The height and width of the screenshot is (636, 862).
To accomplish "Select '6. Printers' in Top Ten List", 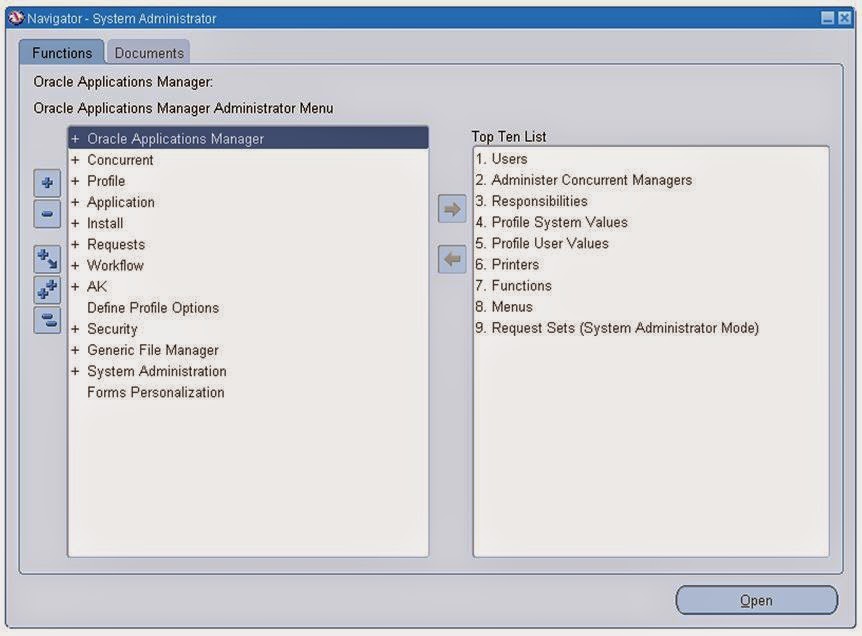I will (507, 264).
